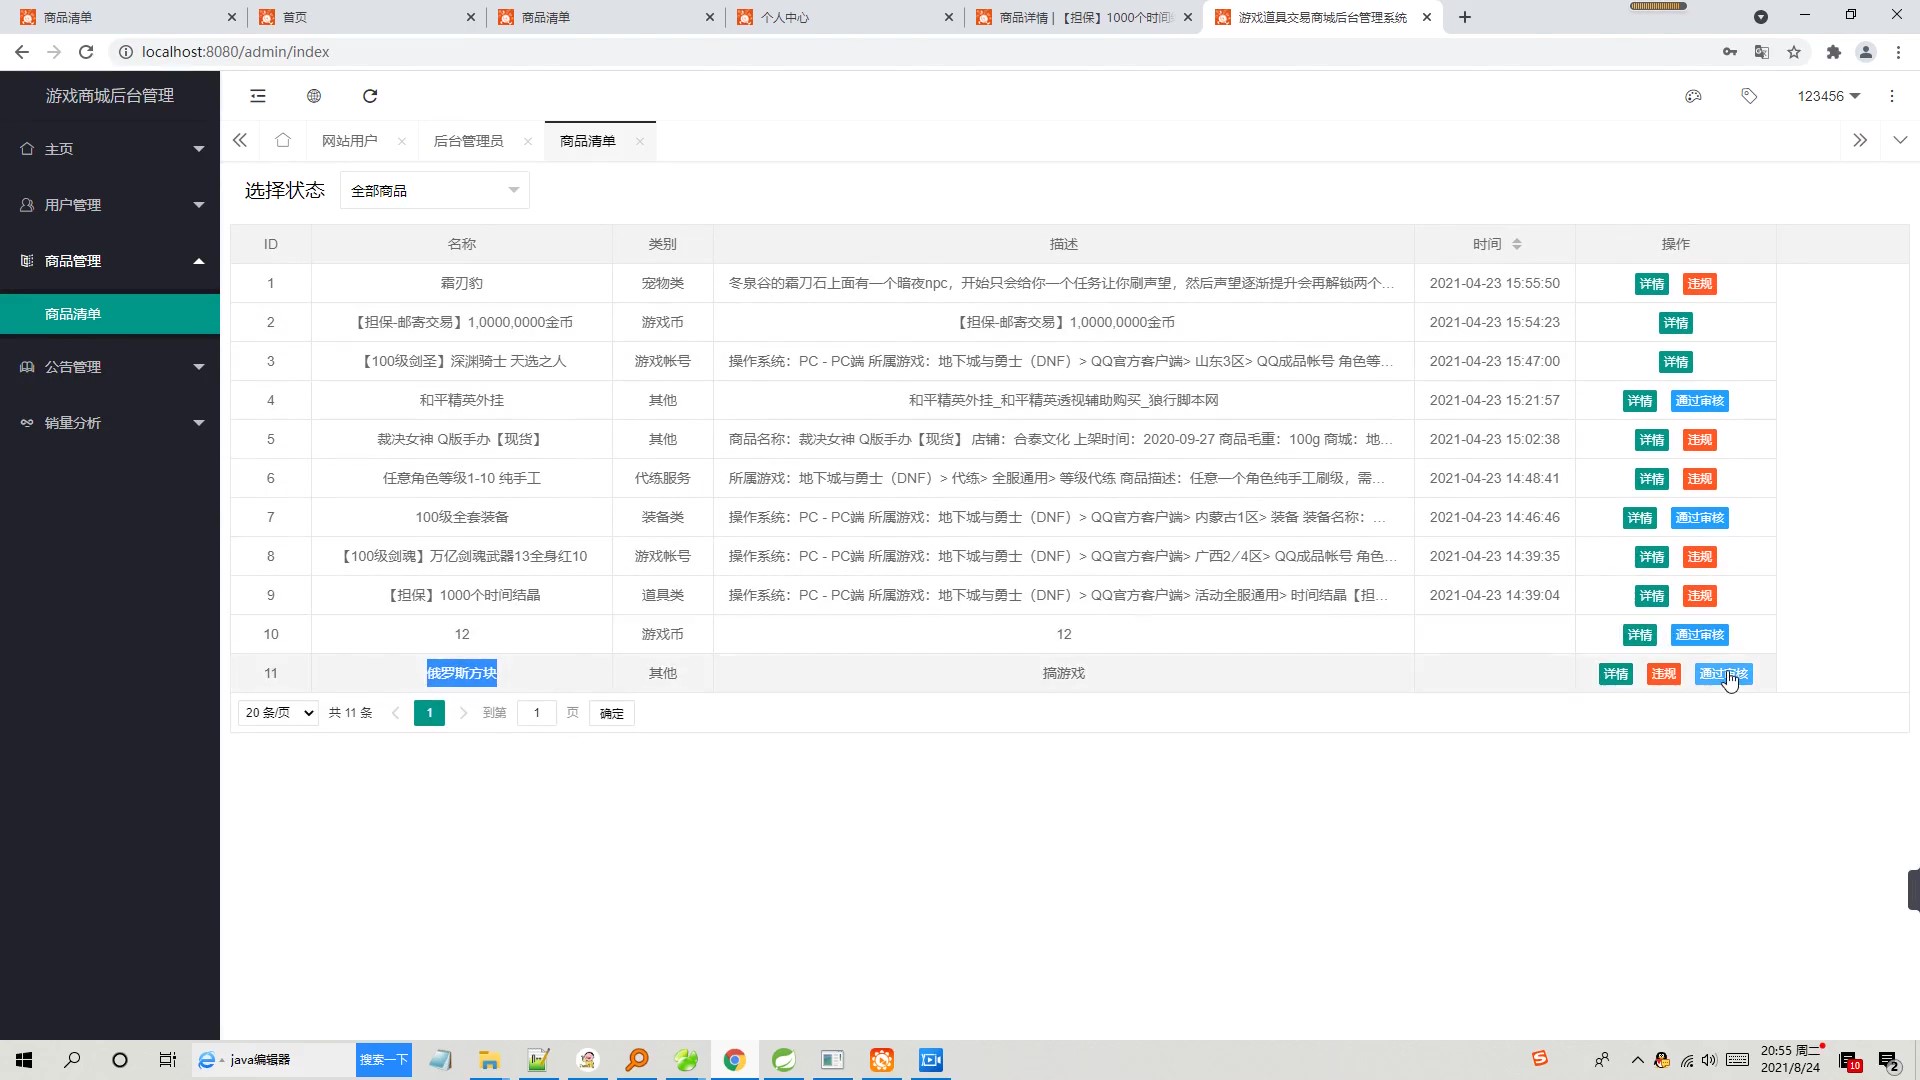Collapse the sidebar navigation menu
The image size is (1920, 1080).
click(258, 95)
